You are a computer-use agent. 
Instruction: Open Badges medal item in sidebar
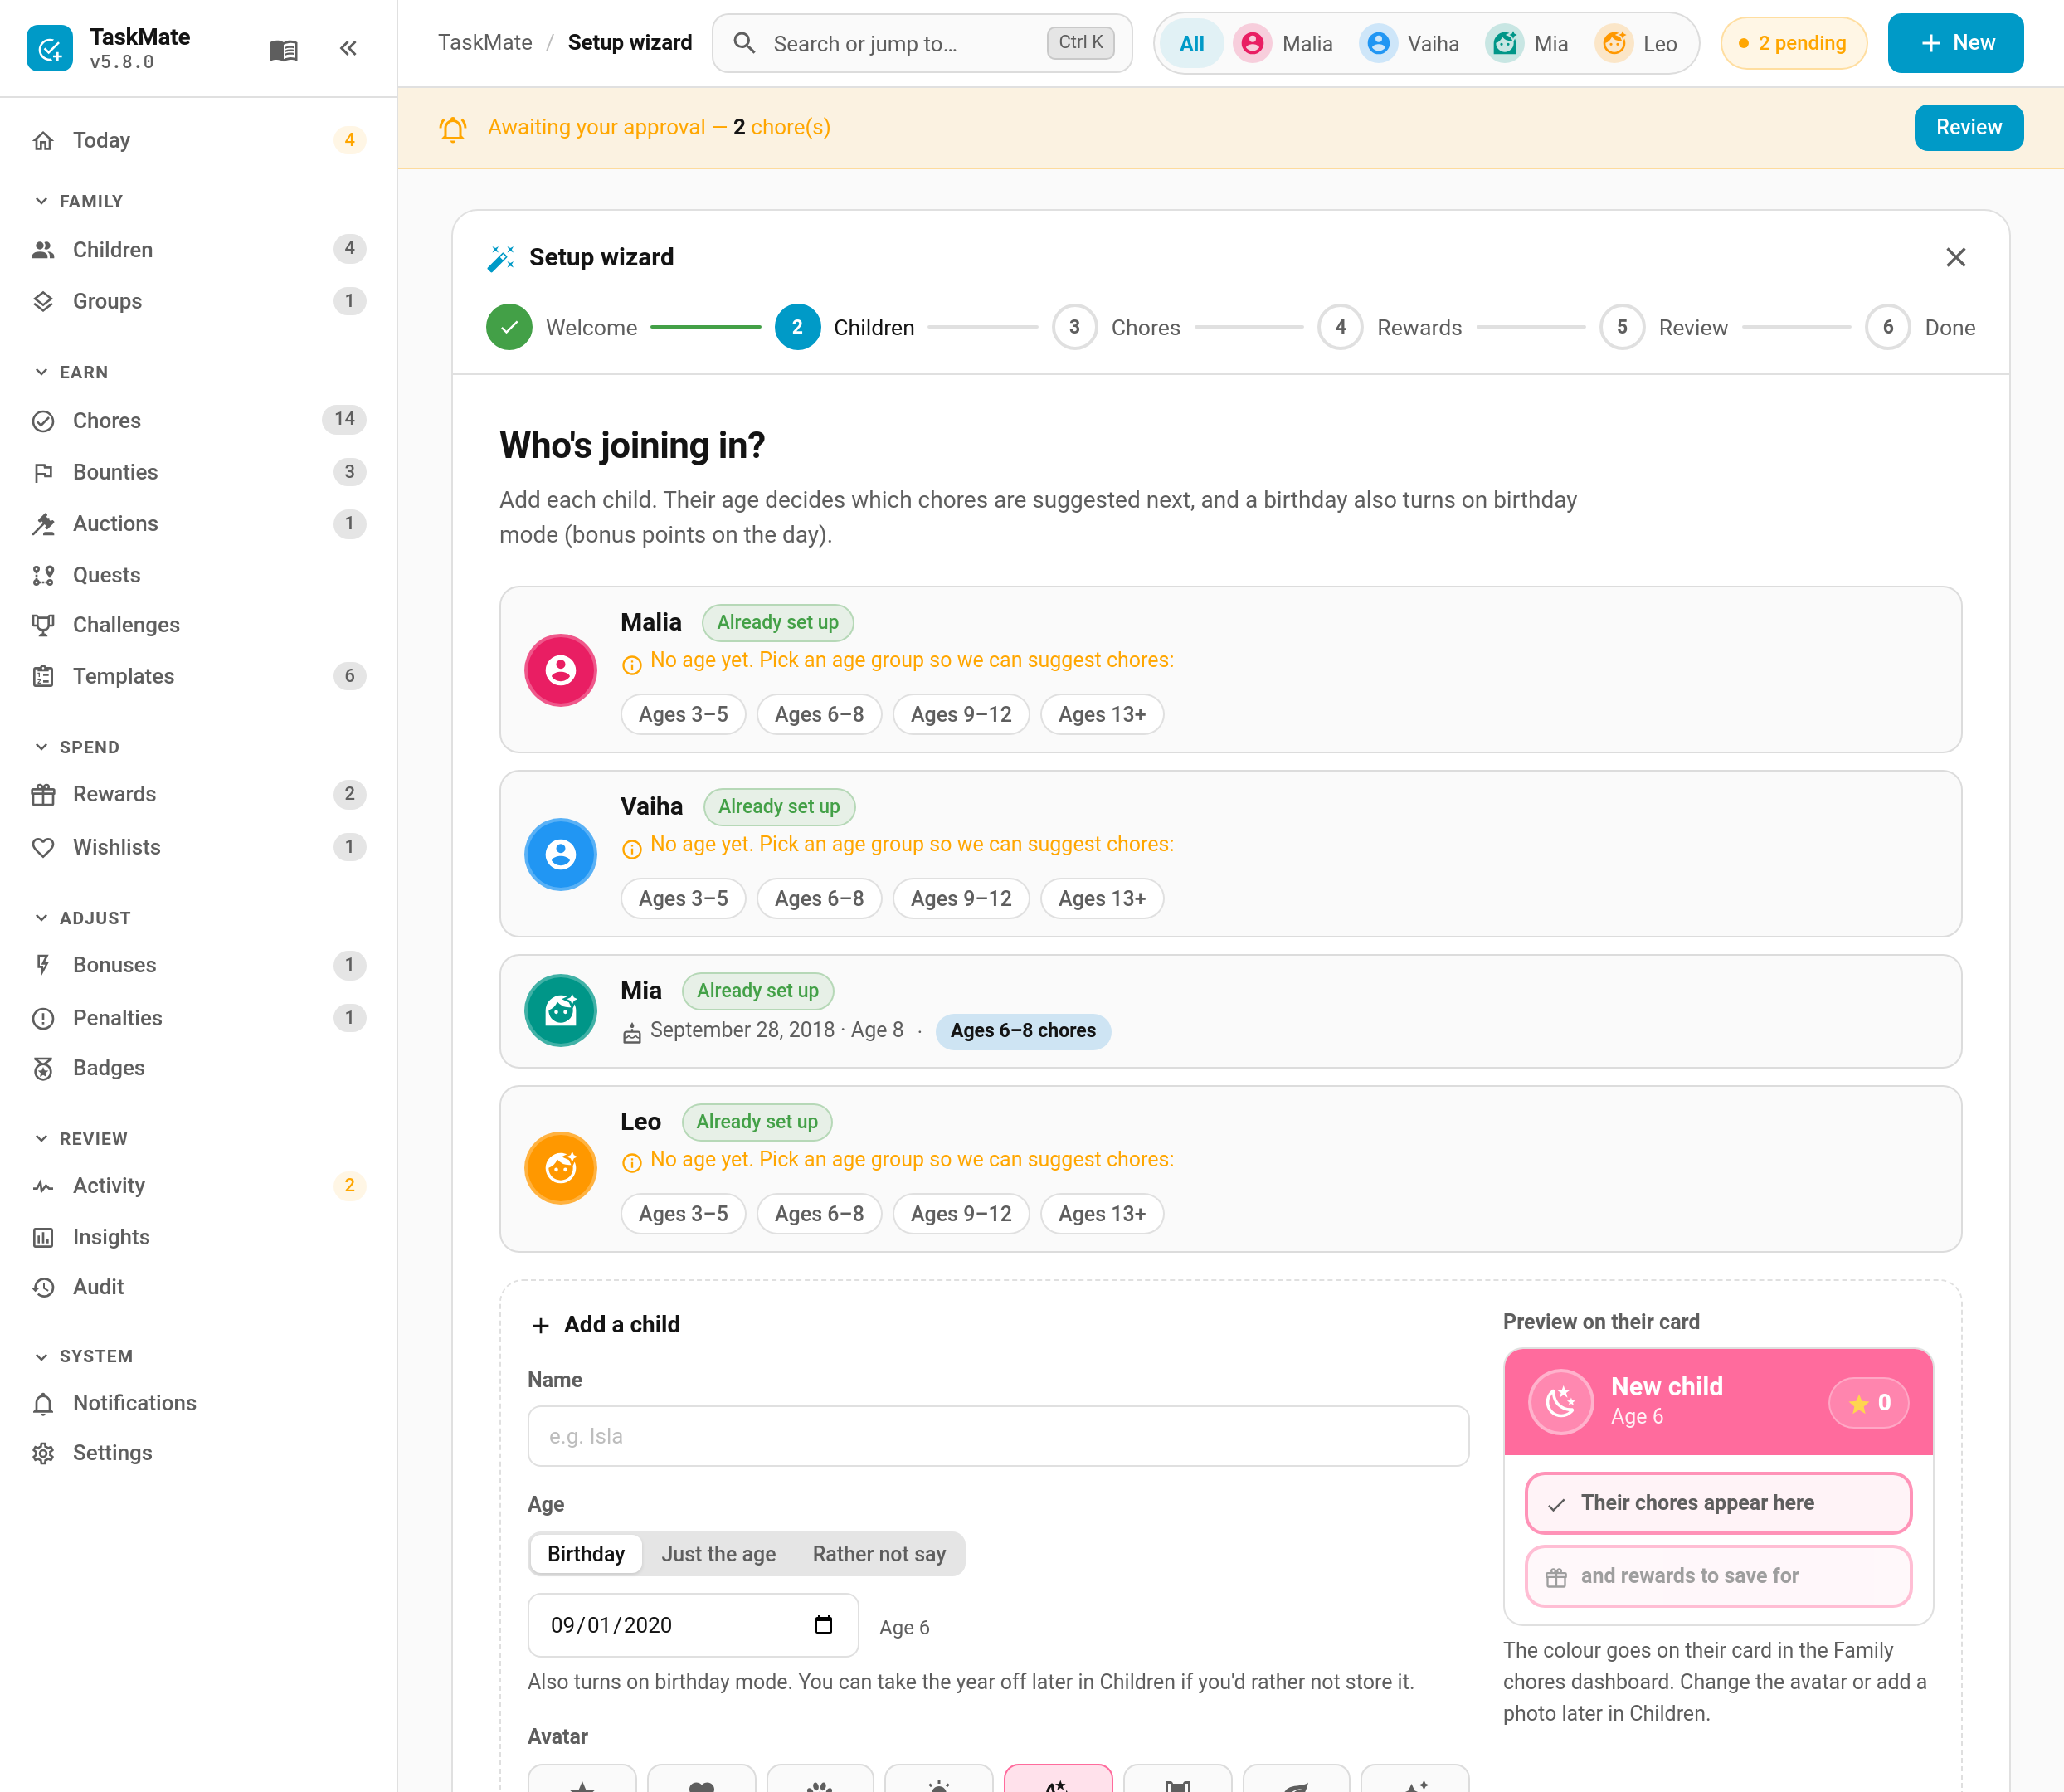pyautogui.click(x=198, y=1068)
